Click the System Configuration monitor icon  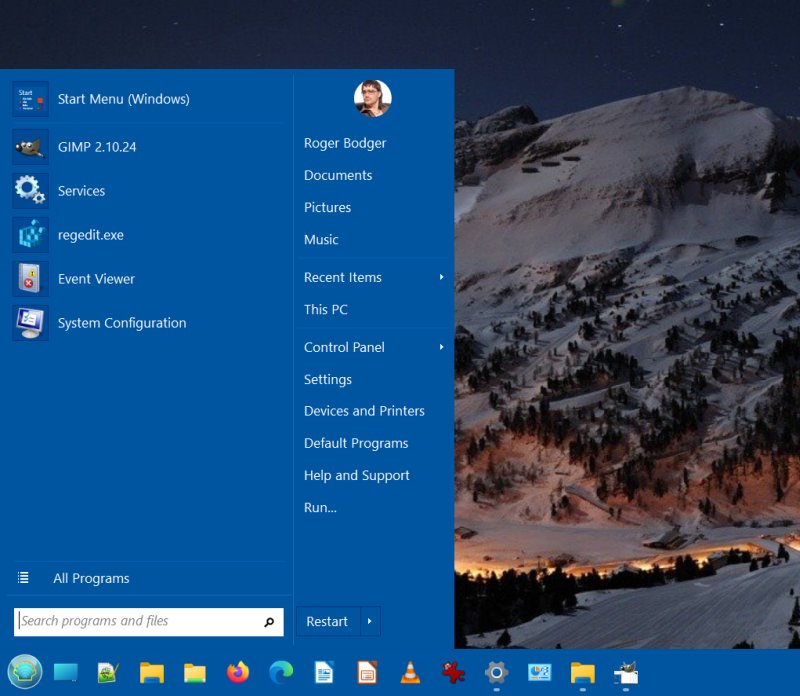pyautogui.click(x=30, y=323)
